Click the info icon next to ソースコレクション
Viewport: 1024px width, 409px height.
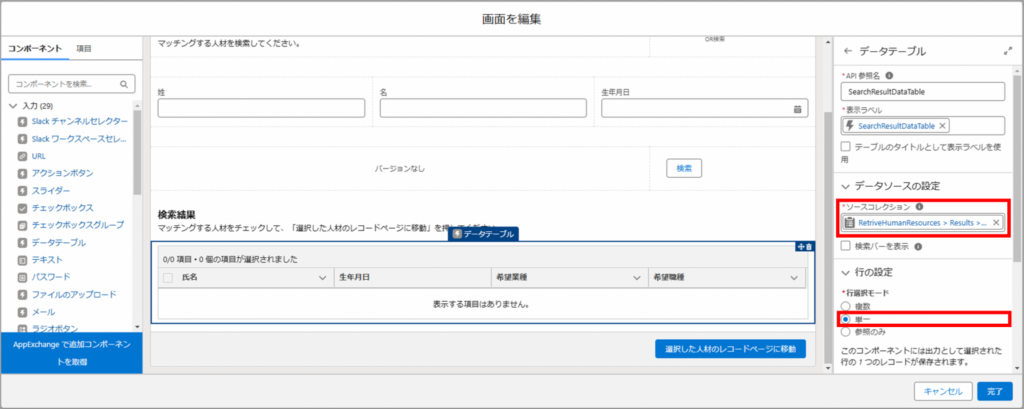click(919, 206)
